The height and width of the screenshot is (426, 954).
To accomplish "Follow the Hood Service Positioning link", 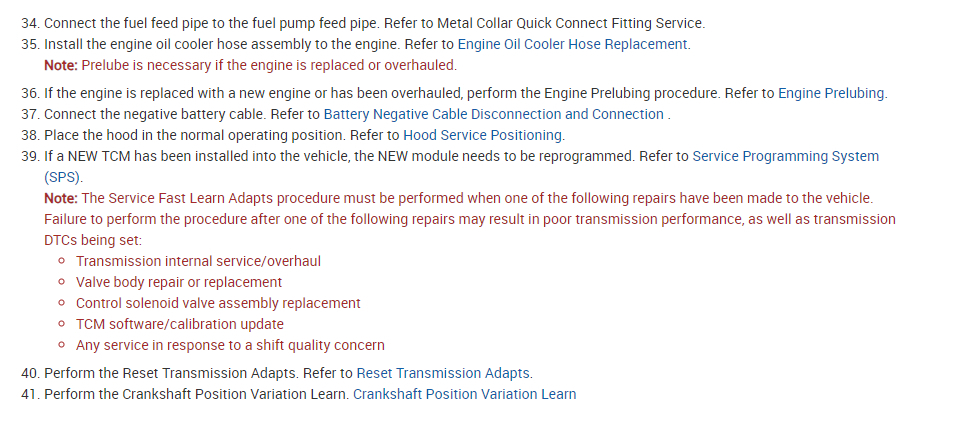I will 483,135.
